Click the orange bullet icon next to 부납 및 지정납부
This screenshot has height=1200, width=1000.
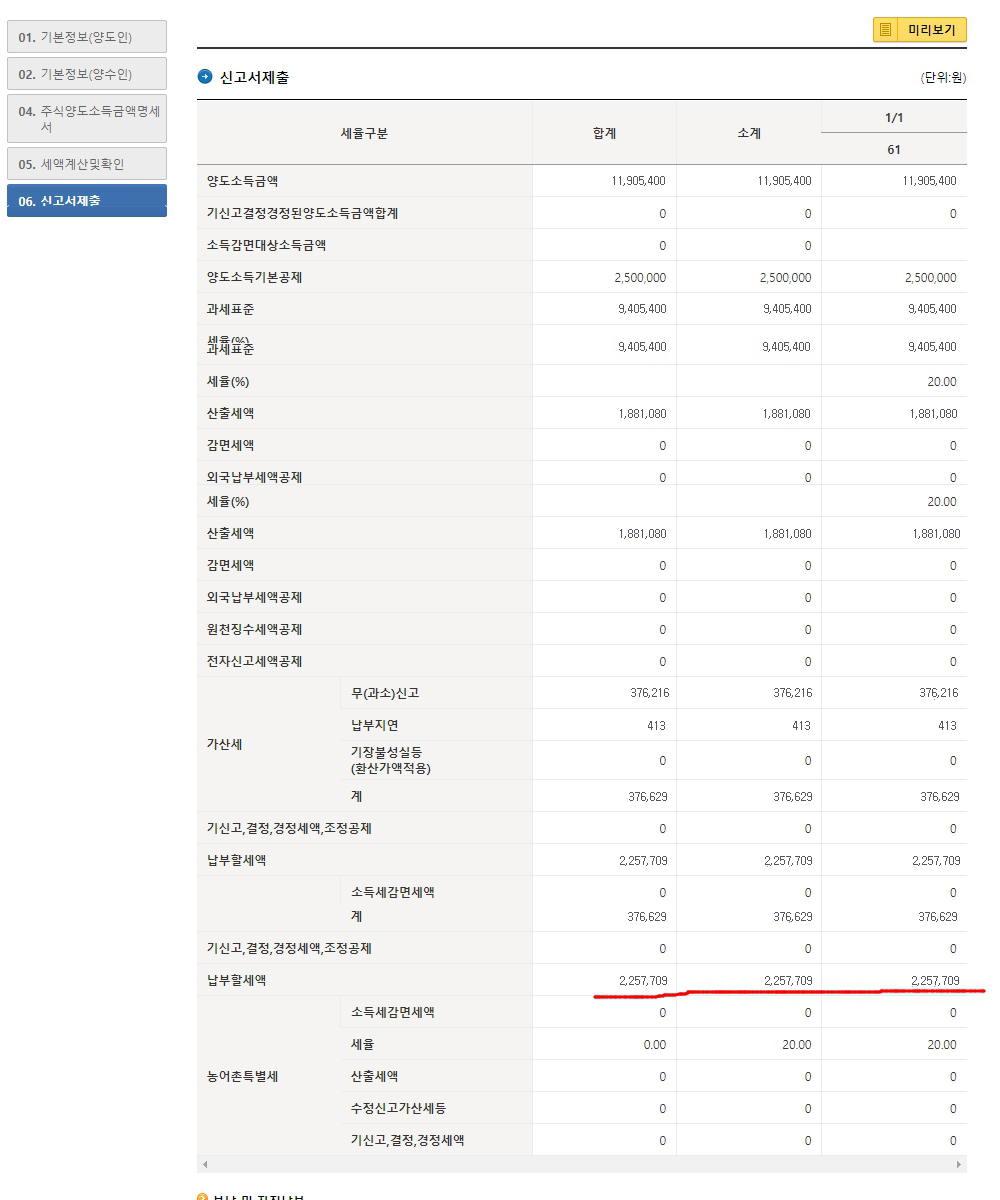click(x=204, y=1197)
